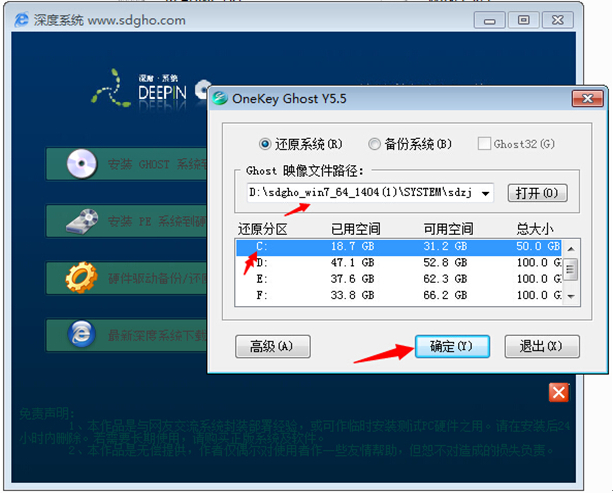The height and width of the screenshot is (493, 613).
Task: Expand the Ghost image path dropdown arrow
Action: tap(485, 192)
